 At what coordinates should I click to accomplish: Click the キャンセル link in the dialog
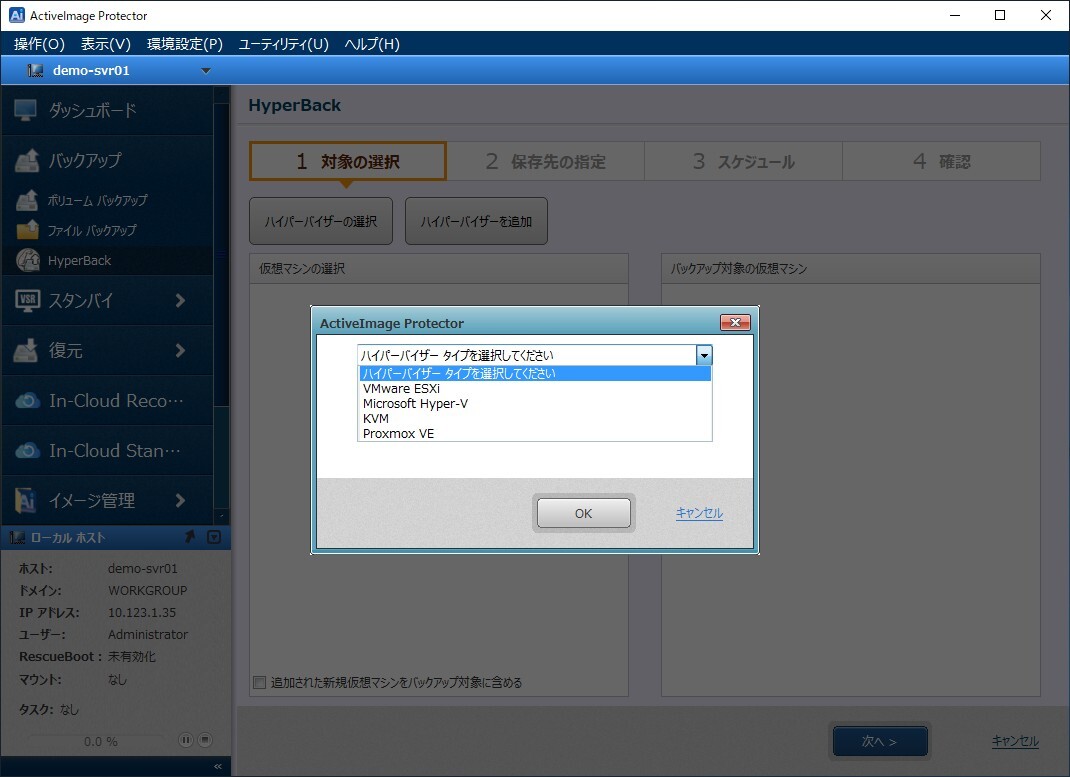click(699, 513)
